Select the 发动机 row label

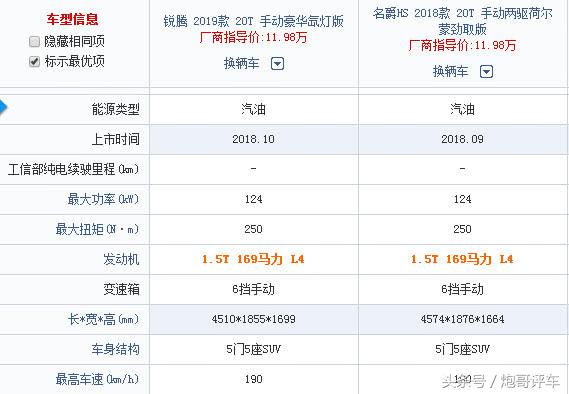(x=121, y=259)
